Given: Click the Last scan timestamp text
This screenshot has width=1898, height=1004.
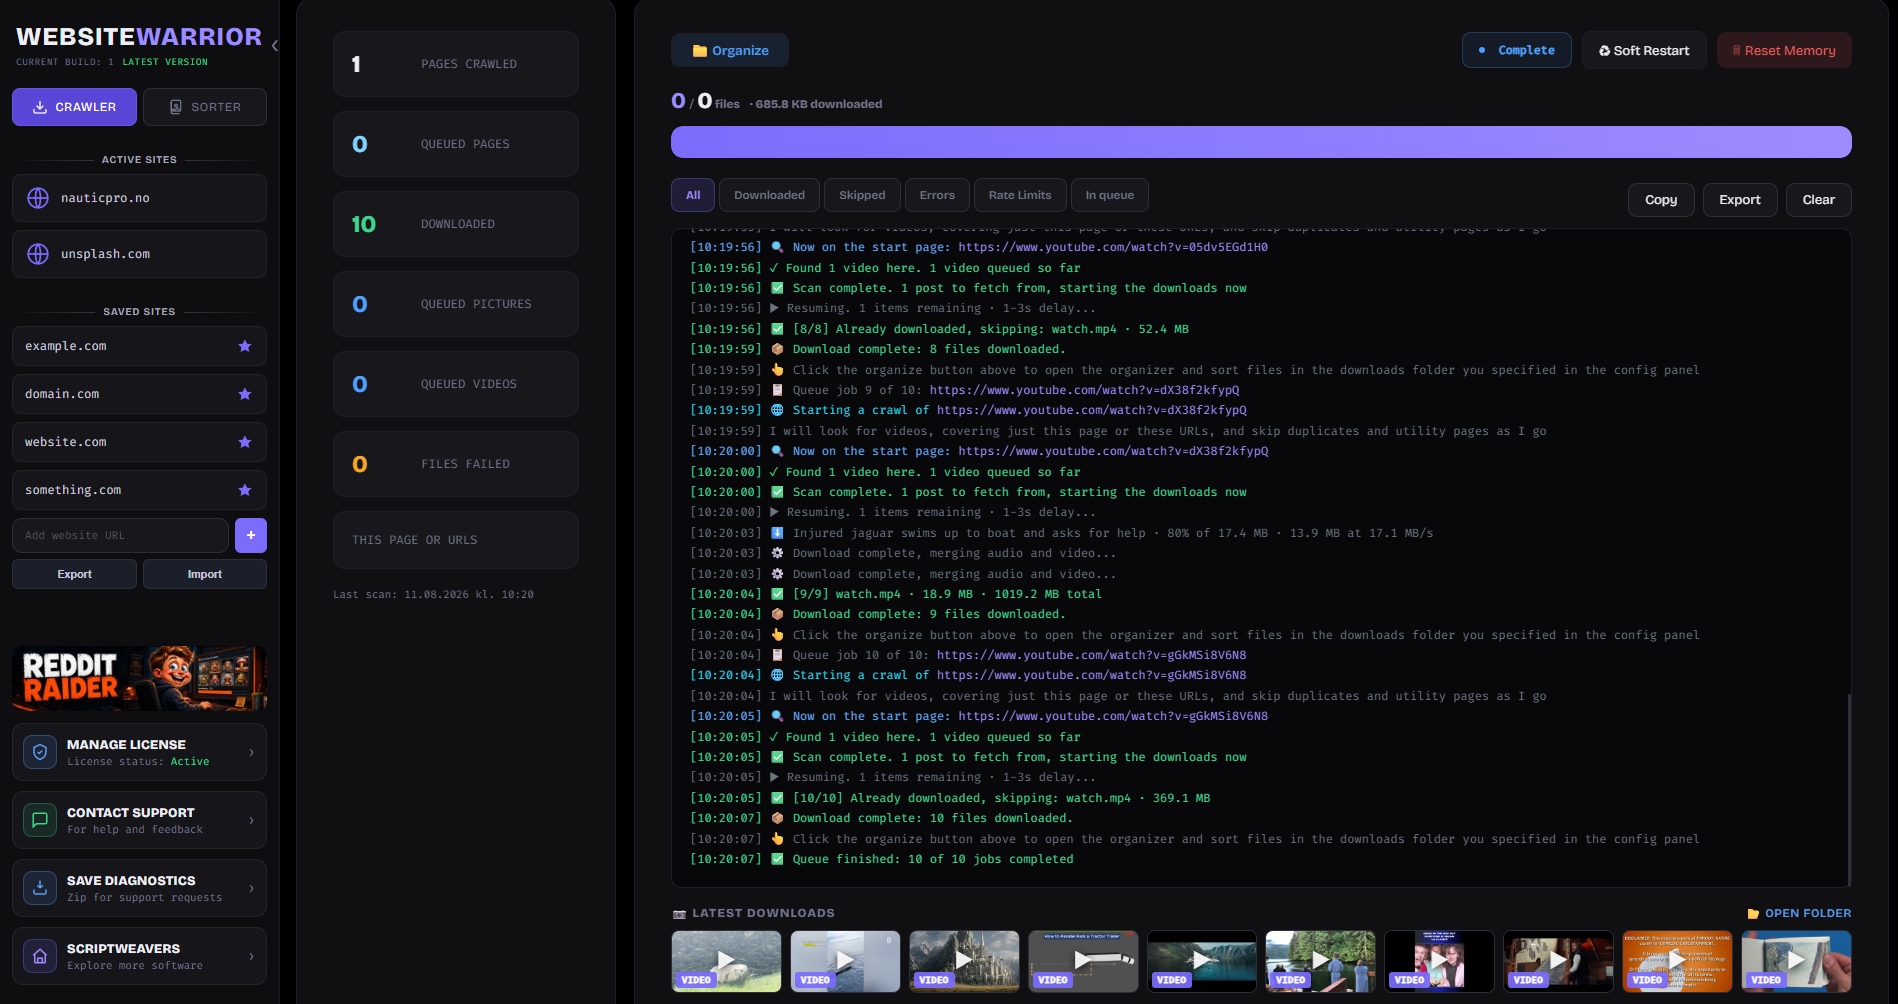Looking at the screenshot, I should tap(433, 594).
